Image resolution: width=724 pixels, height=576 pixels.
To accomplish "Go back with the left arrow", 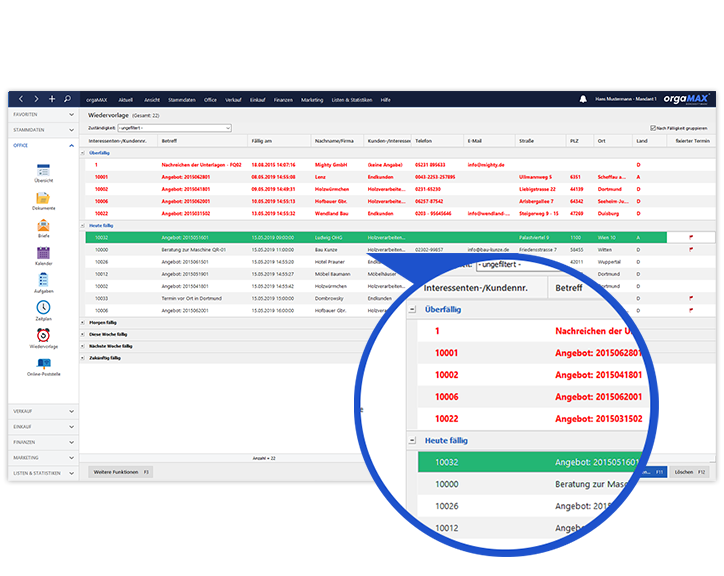I will click(x=21, y=99).
